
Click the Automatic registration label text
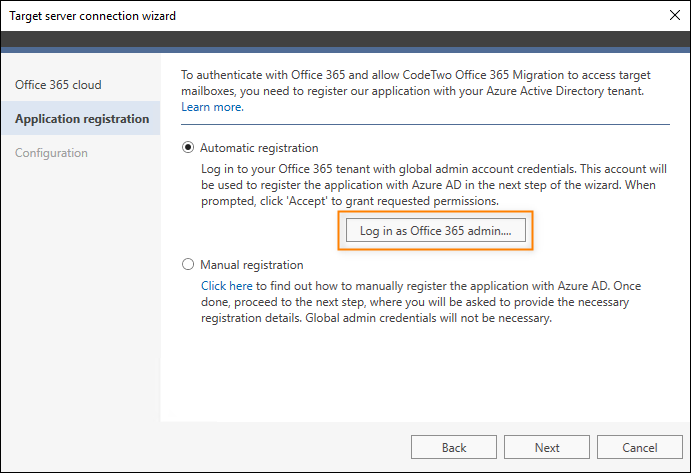coord(259,148)
